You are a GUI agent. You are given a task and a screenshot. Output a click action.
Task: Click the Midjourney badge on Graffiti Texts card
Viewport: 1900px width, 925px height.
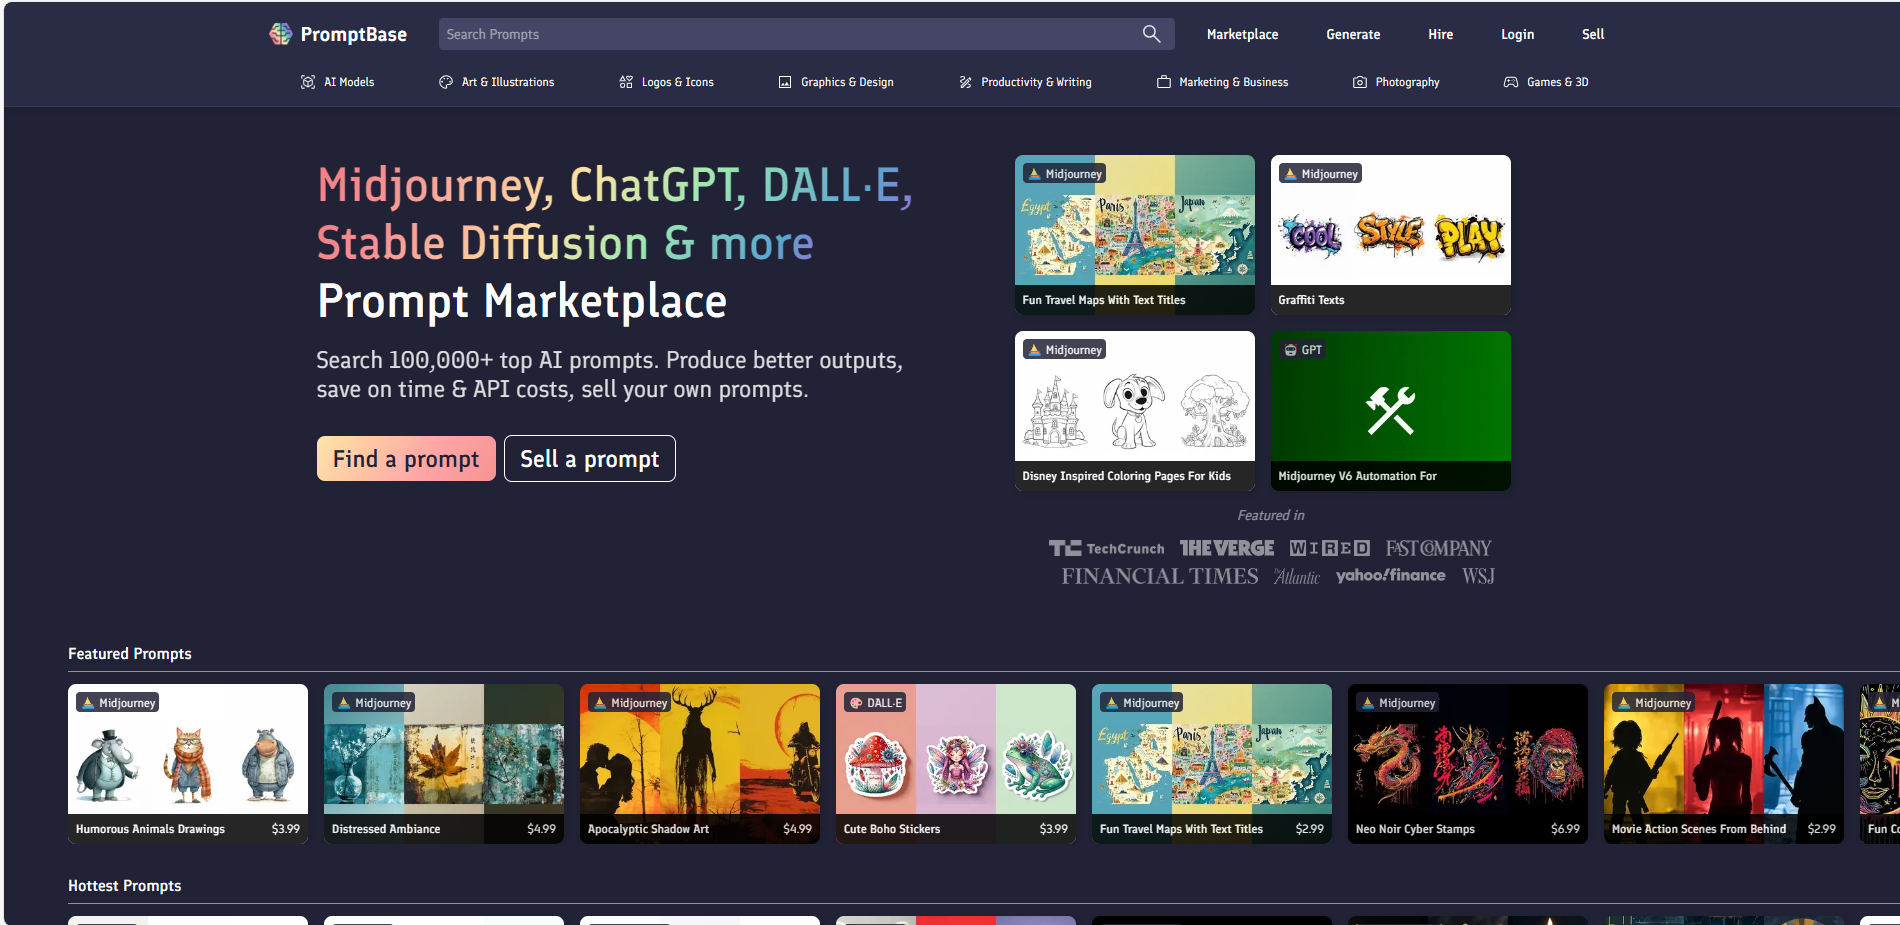pyautogui.click(x=1320, y=174)
